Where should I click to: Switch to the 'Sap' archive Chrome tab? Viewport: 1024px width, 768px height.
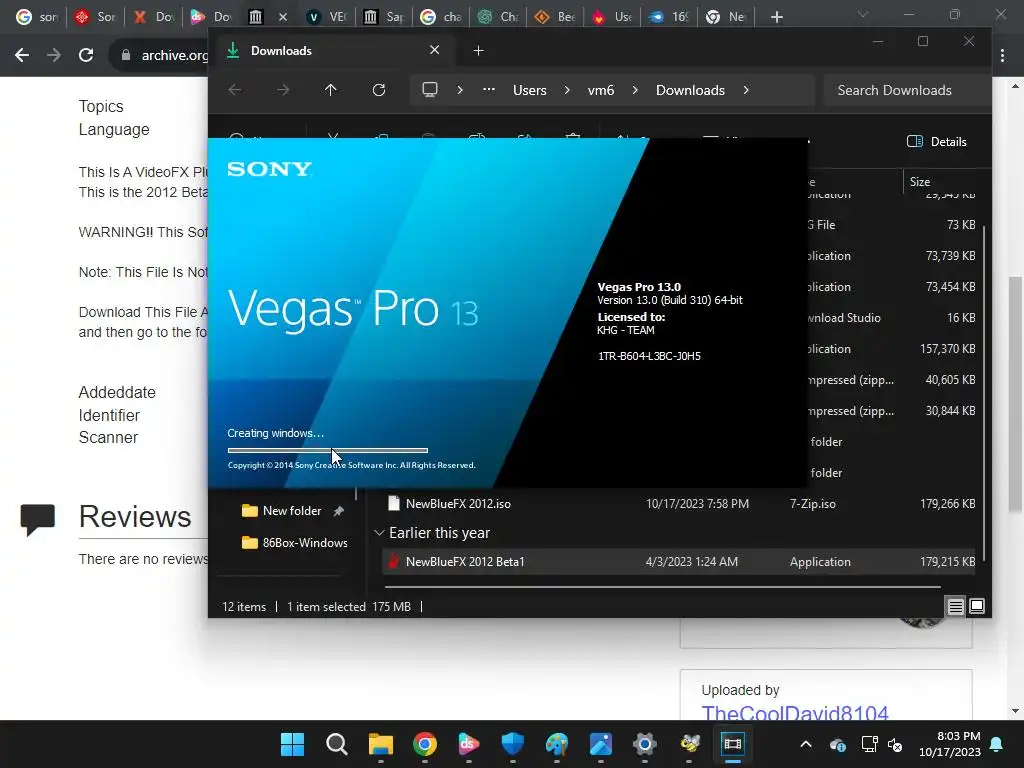pyautogui.click(x=384, y=17)
